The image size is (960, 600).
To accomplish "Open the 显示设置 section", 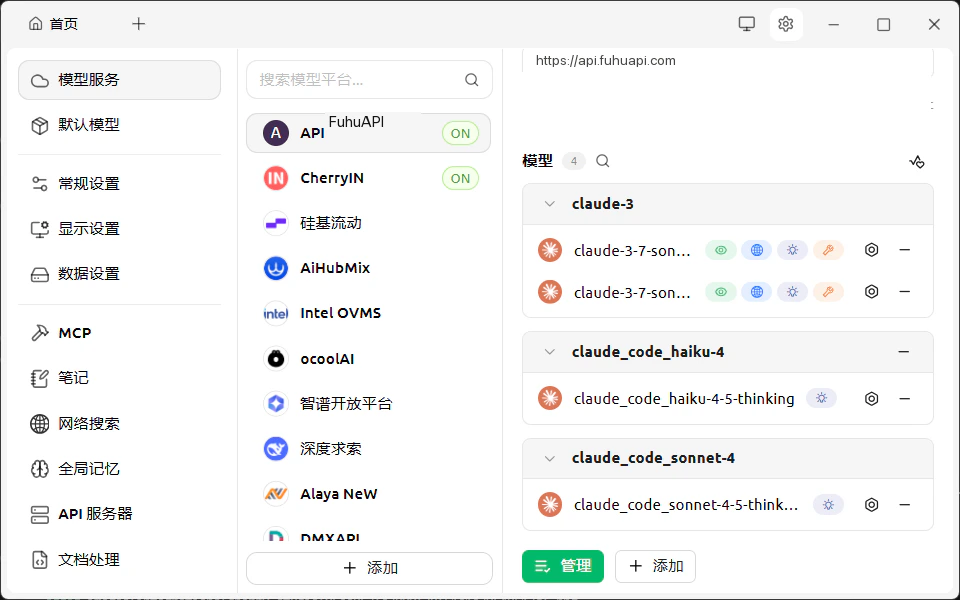I will click(x=119, y=229).
